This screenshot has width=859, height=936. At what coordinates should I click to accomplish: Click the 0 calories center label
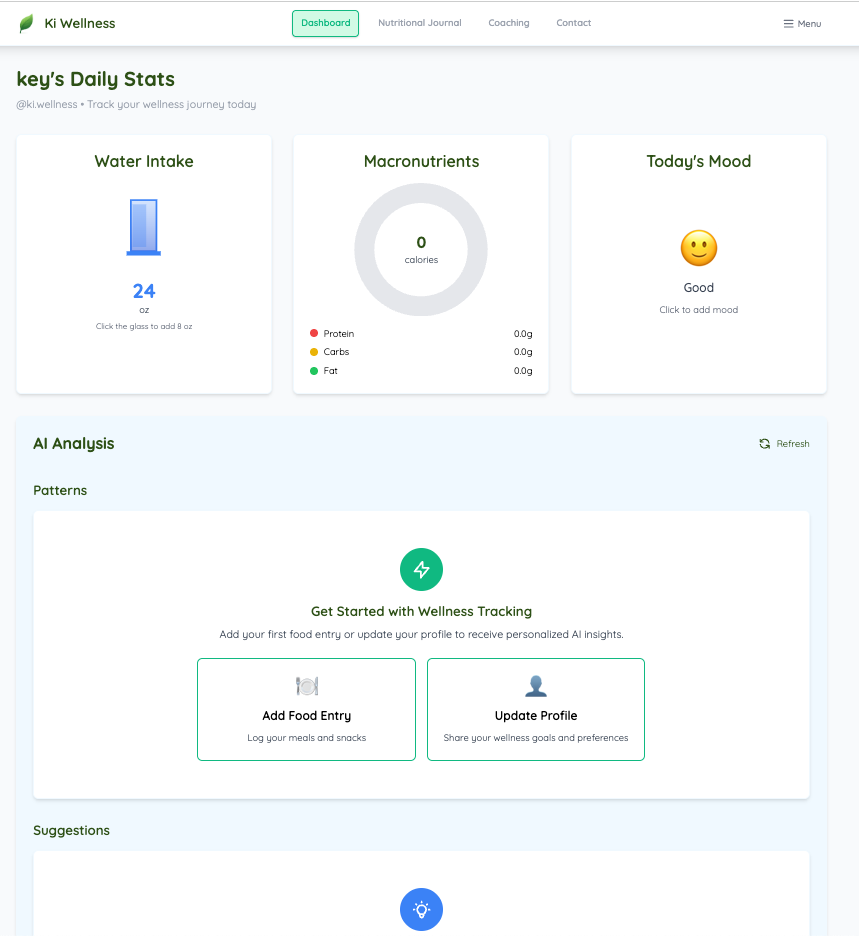(421, 250)
